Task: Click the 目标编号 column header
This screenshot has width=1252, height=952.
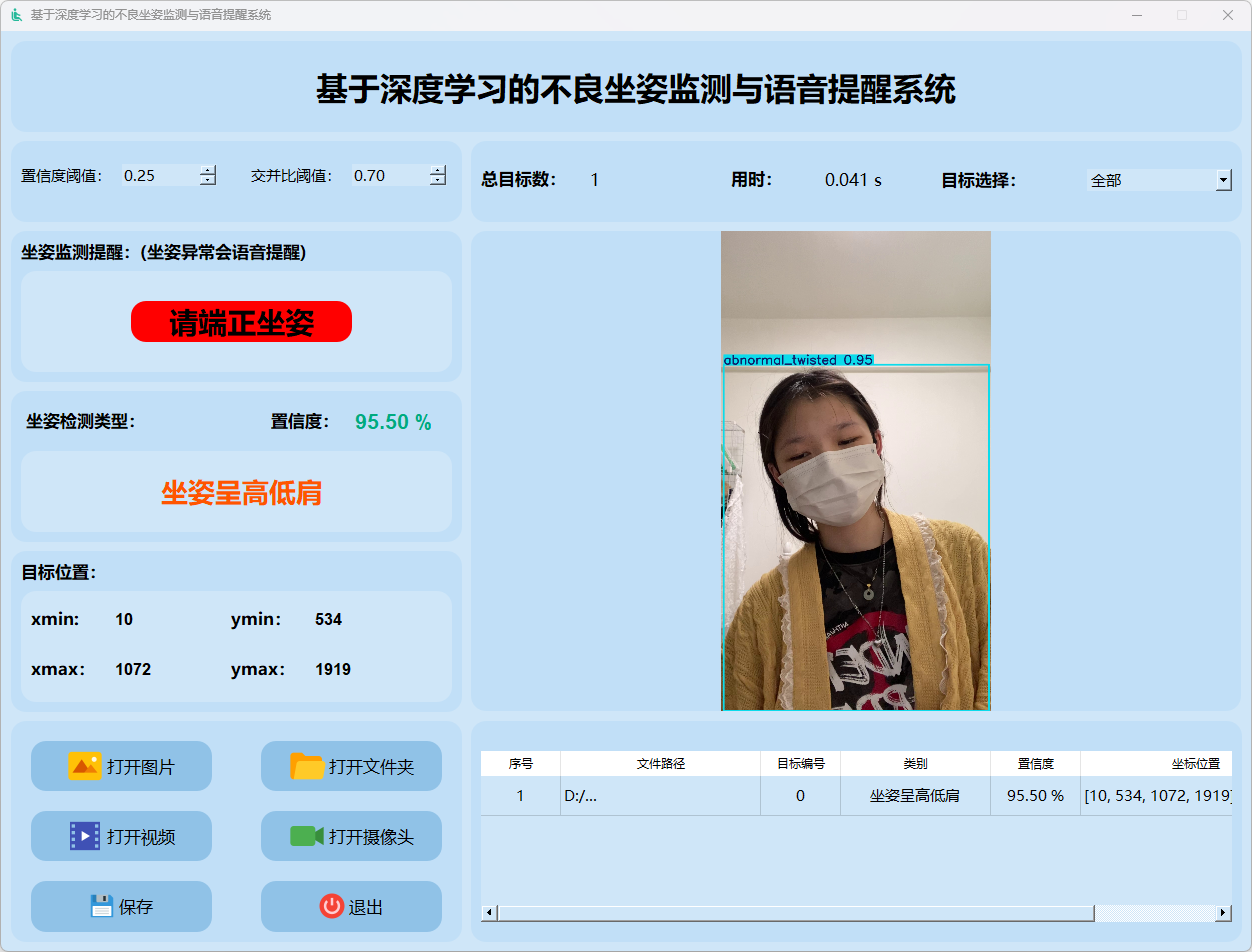Action: click(801, 763)
